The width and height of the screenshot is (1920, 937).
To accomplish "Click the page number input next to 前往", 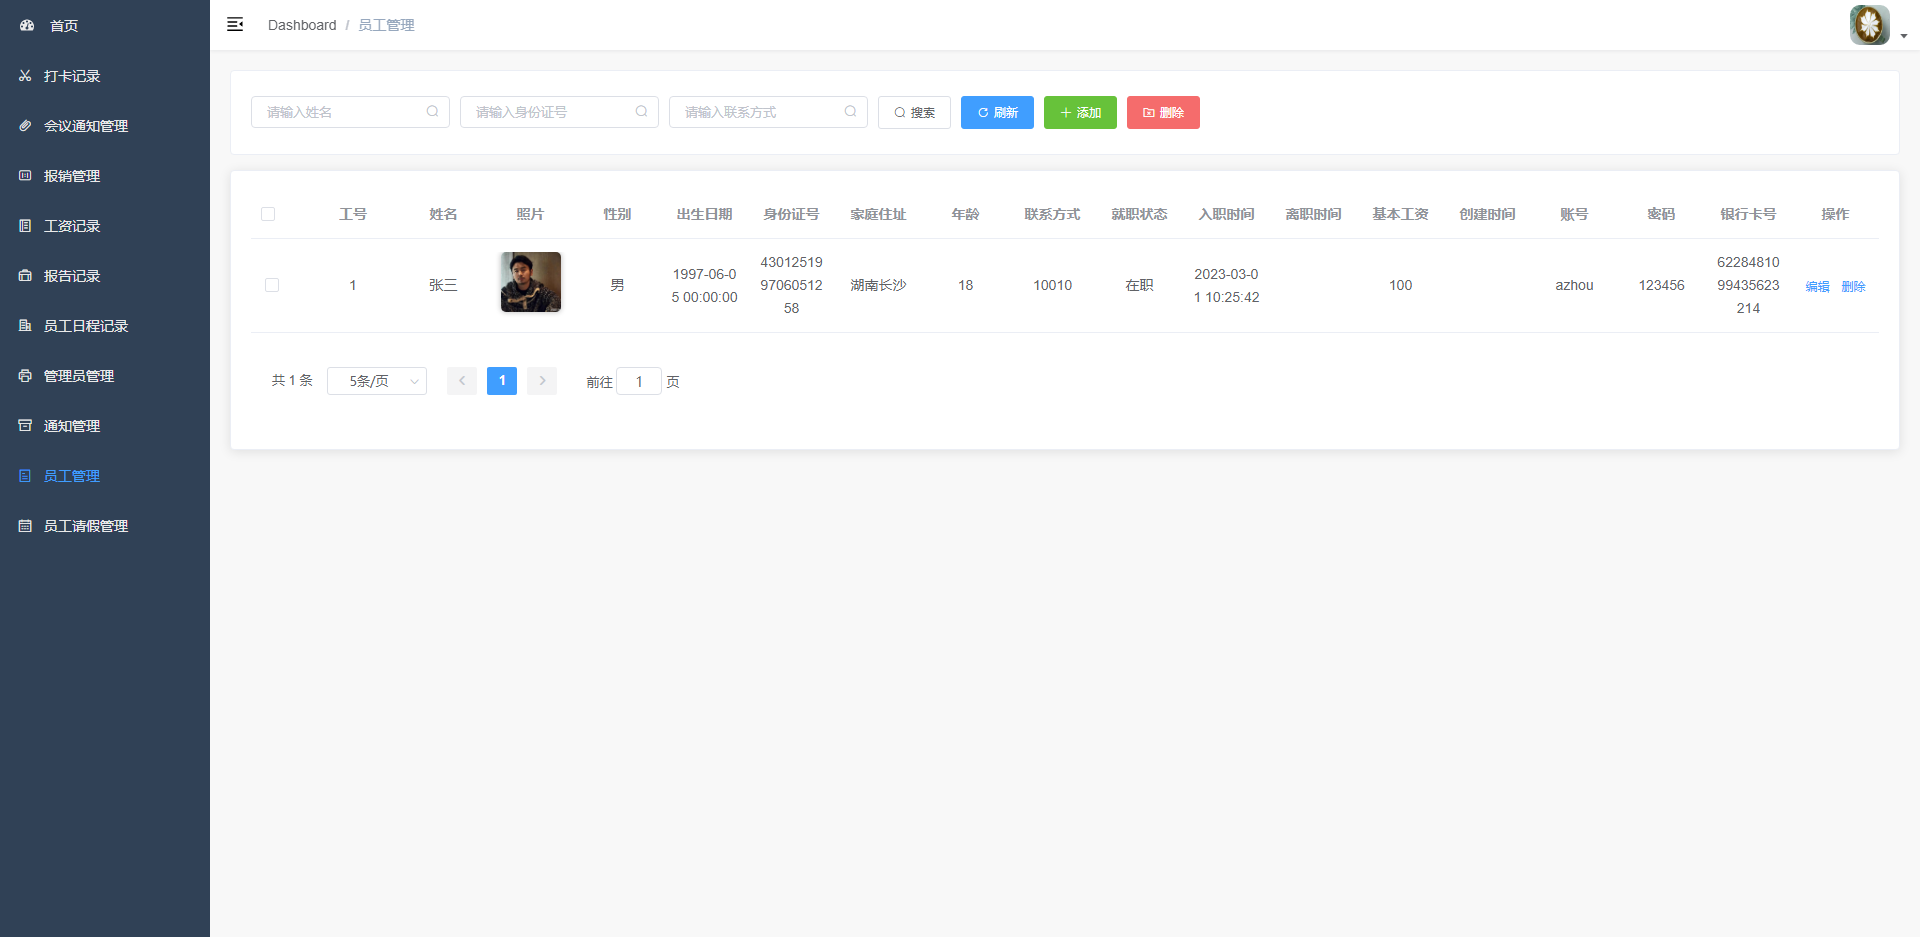I will point(639,381).
